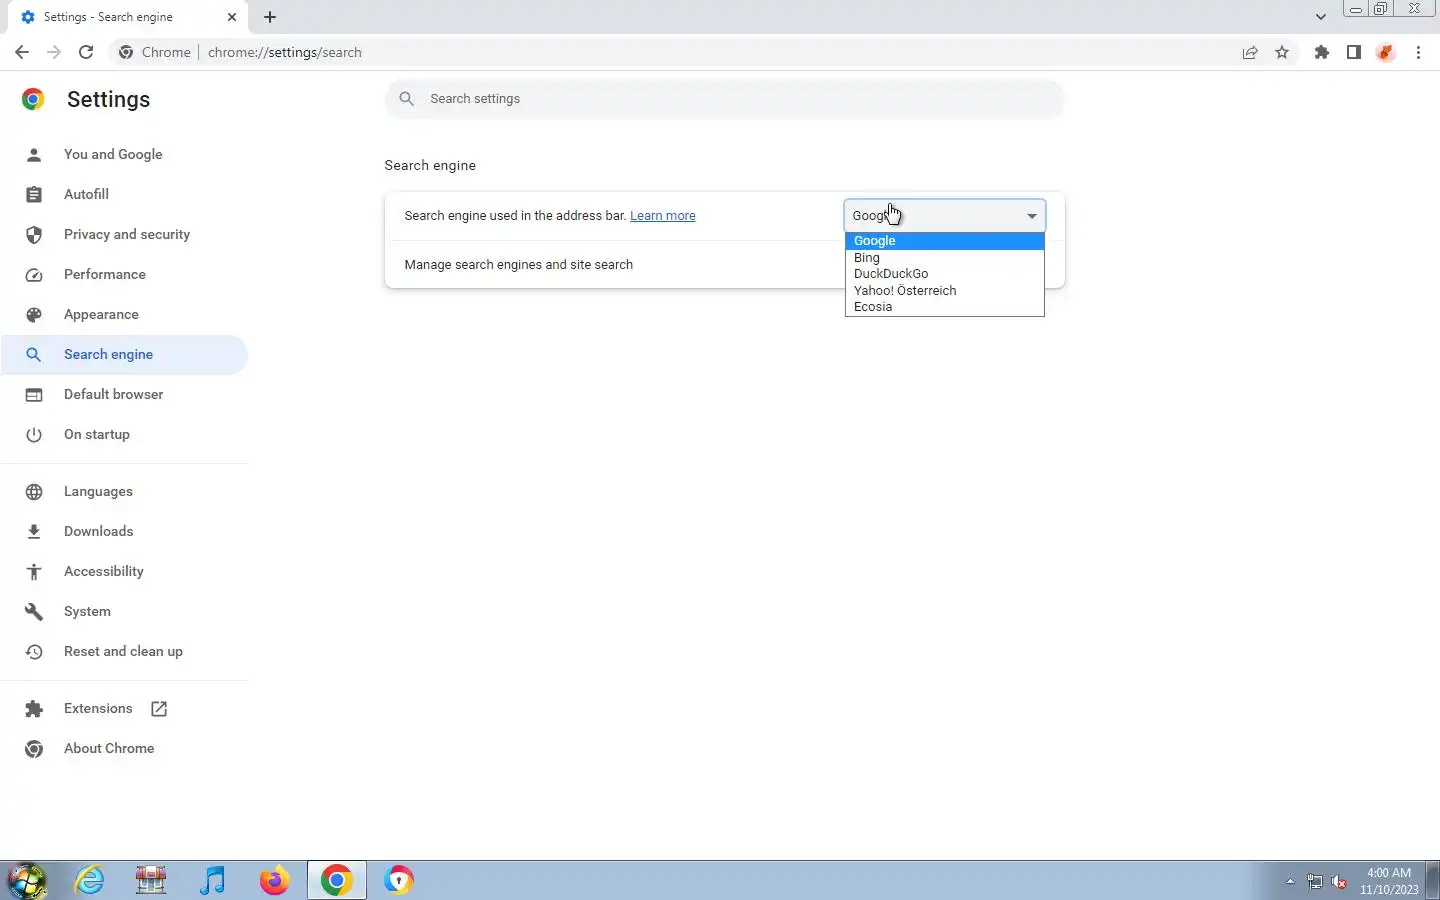Focus the Search settings field
Image resolution: width=1440 pixels, height=900 pixels.
pyautogui.click(x=724, y=99)
